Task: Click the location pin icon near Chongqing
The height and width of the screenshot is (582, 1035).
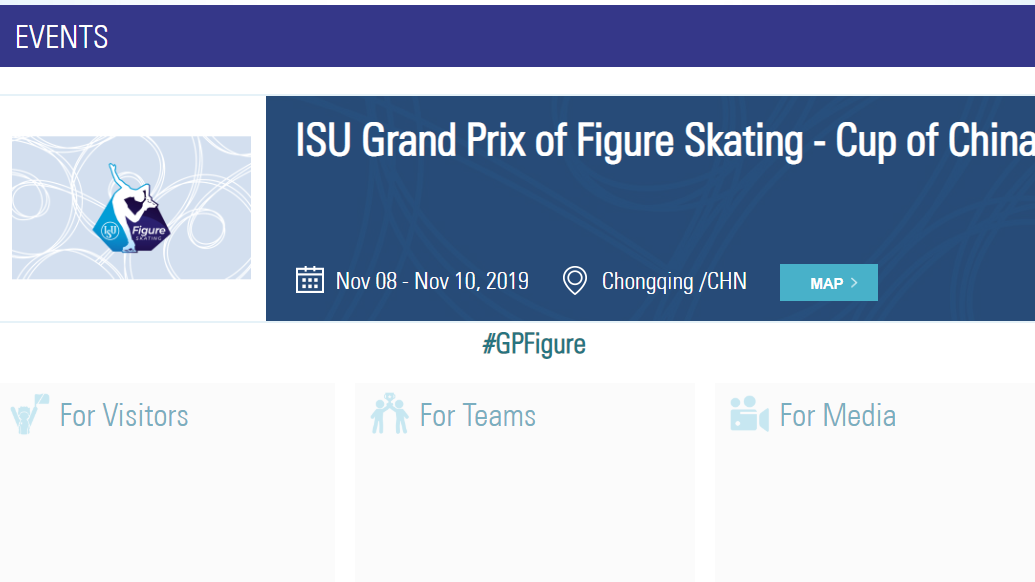Action: point(574,280)
